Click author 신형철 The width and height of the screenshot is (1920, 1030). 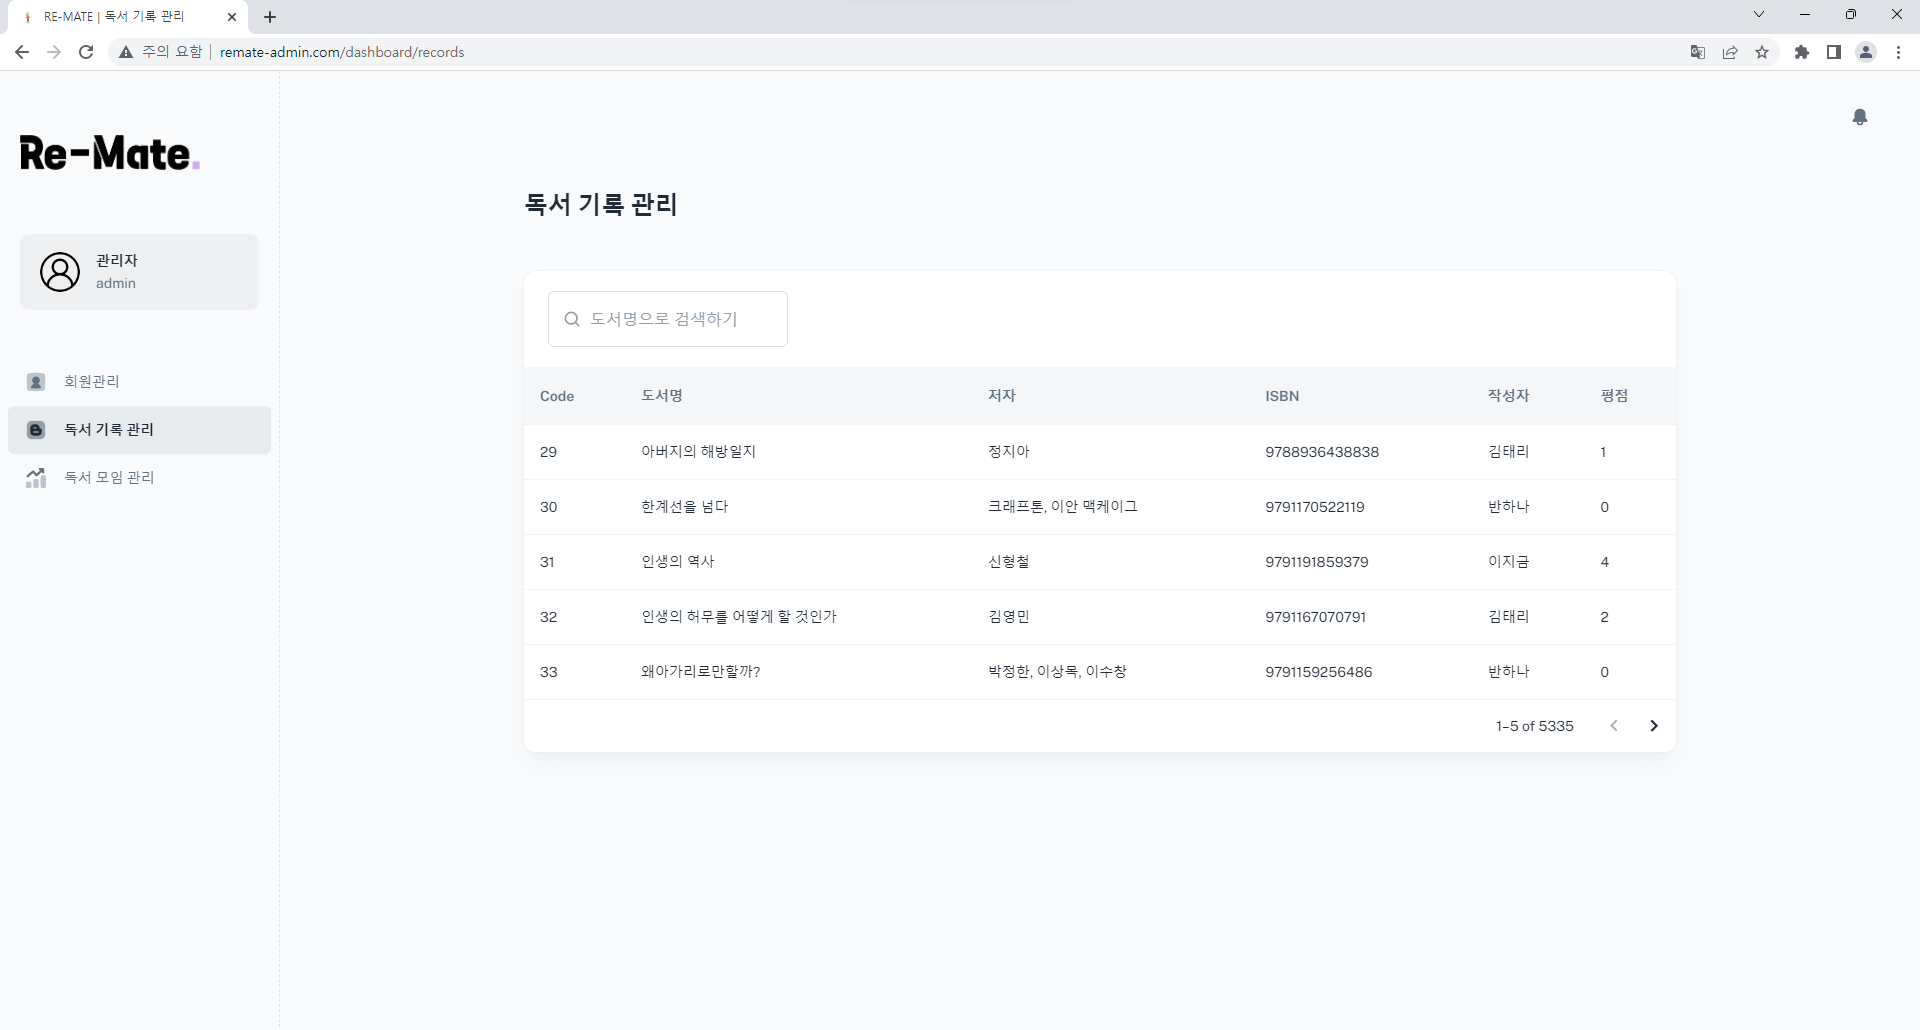[x=1009, y=562]
